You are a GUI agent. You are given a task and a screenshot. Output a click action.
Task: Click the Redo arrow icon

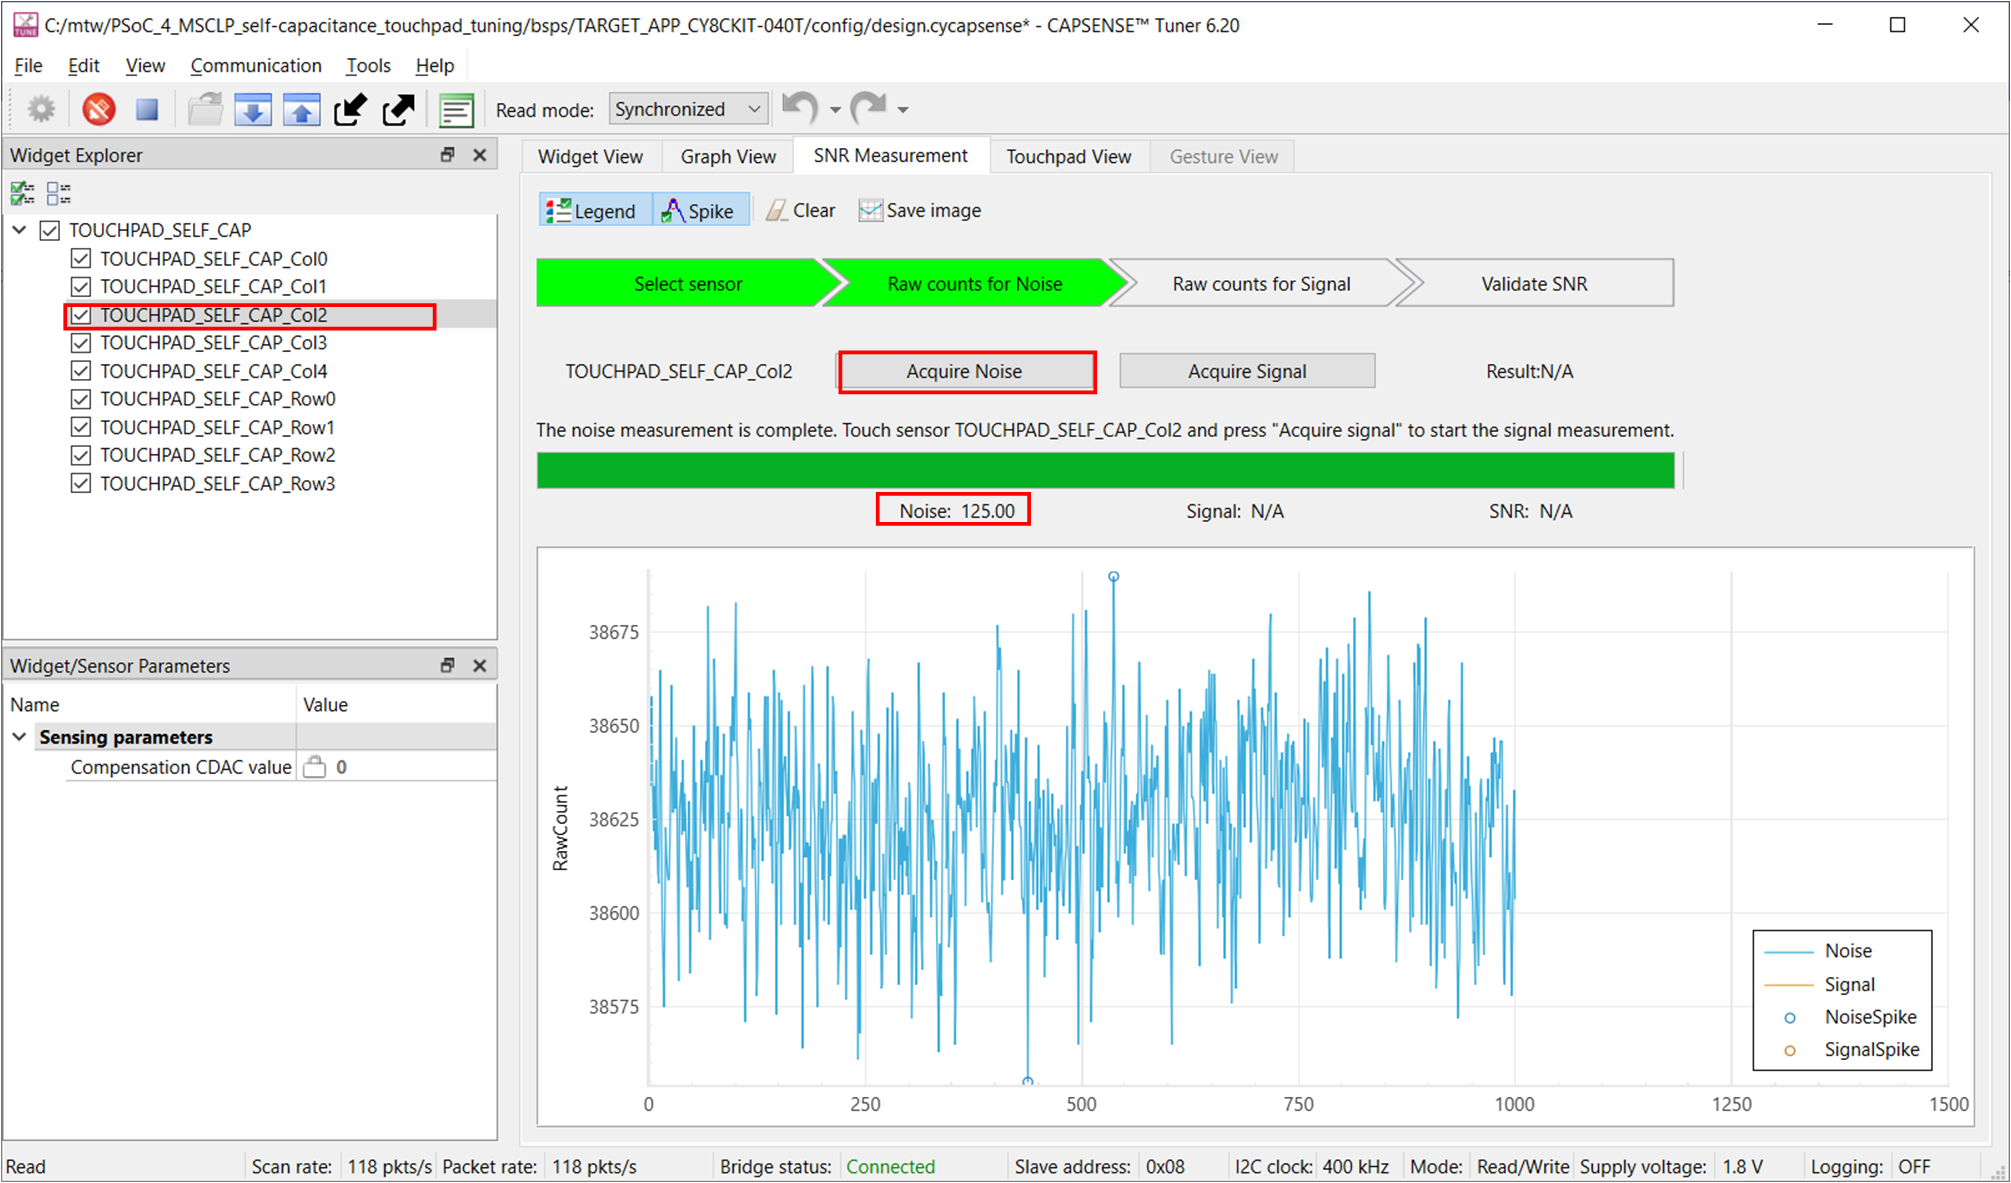[x=868, y=107]
